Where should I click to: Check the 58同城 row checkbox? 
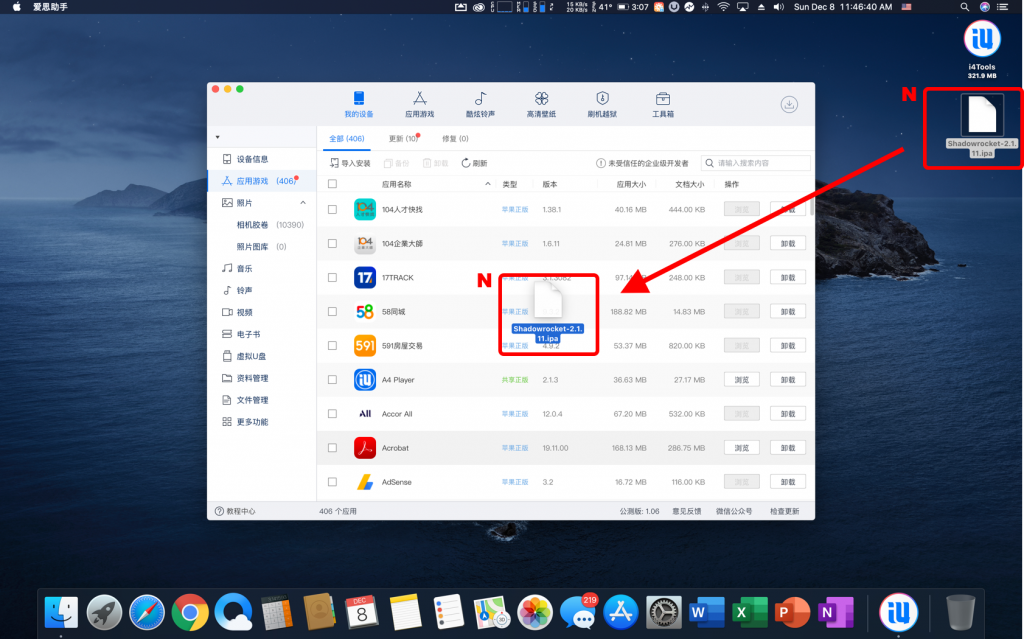click(332, 312)
